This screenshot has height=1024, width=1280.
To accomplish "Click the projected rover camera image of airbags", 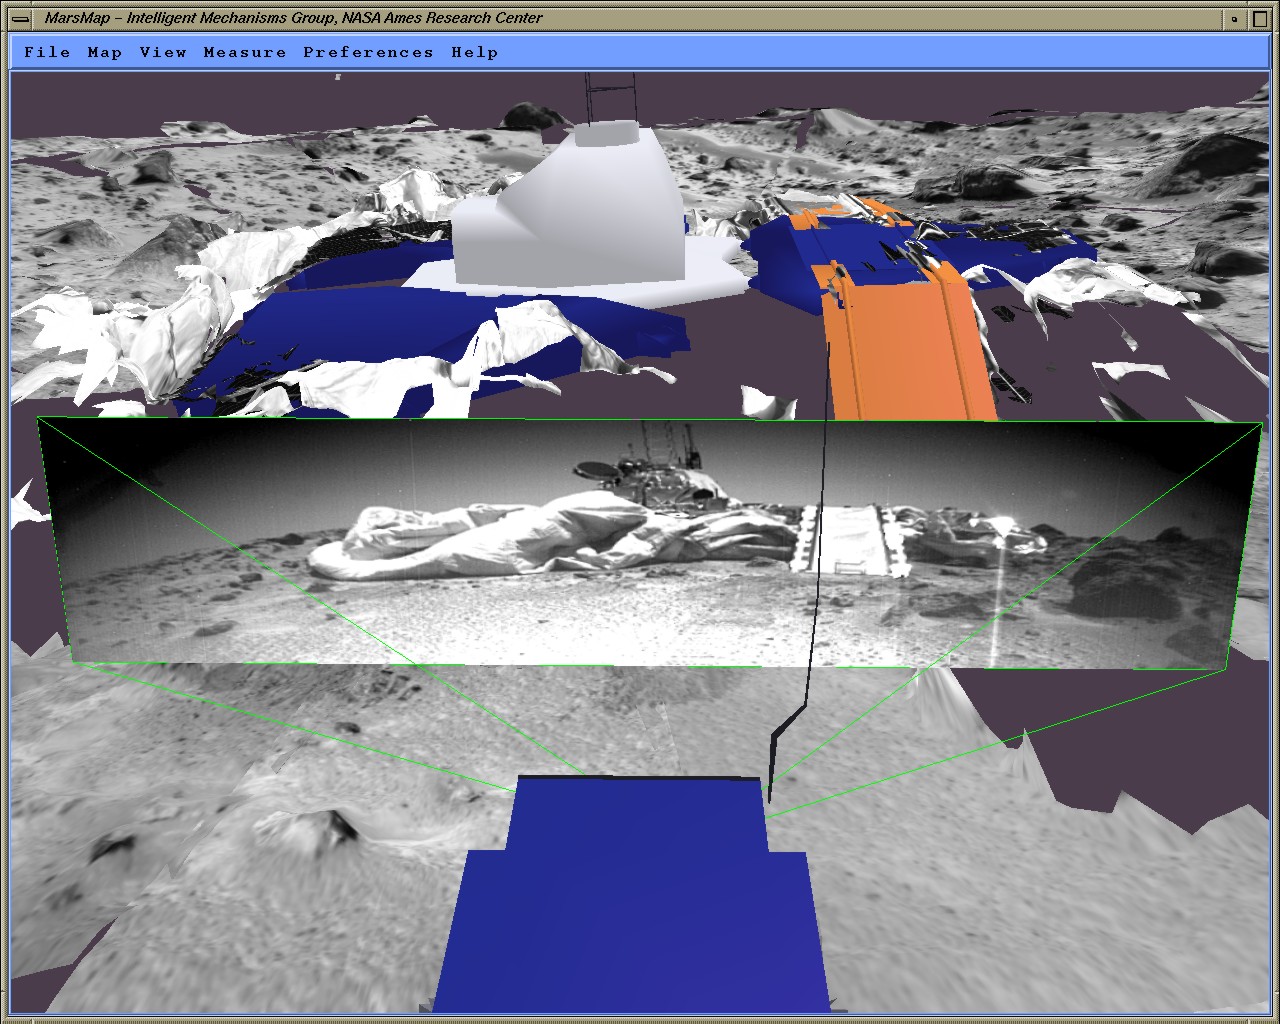I will (x=480, y=545).
